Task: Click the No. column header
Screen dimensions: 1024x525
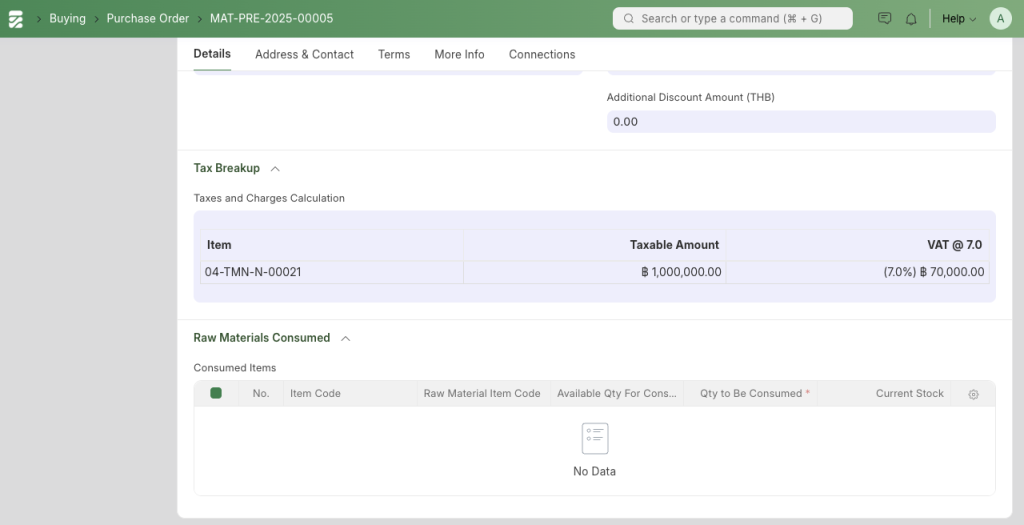Action: (x=261, y=394)
